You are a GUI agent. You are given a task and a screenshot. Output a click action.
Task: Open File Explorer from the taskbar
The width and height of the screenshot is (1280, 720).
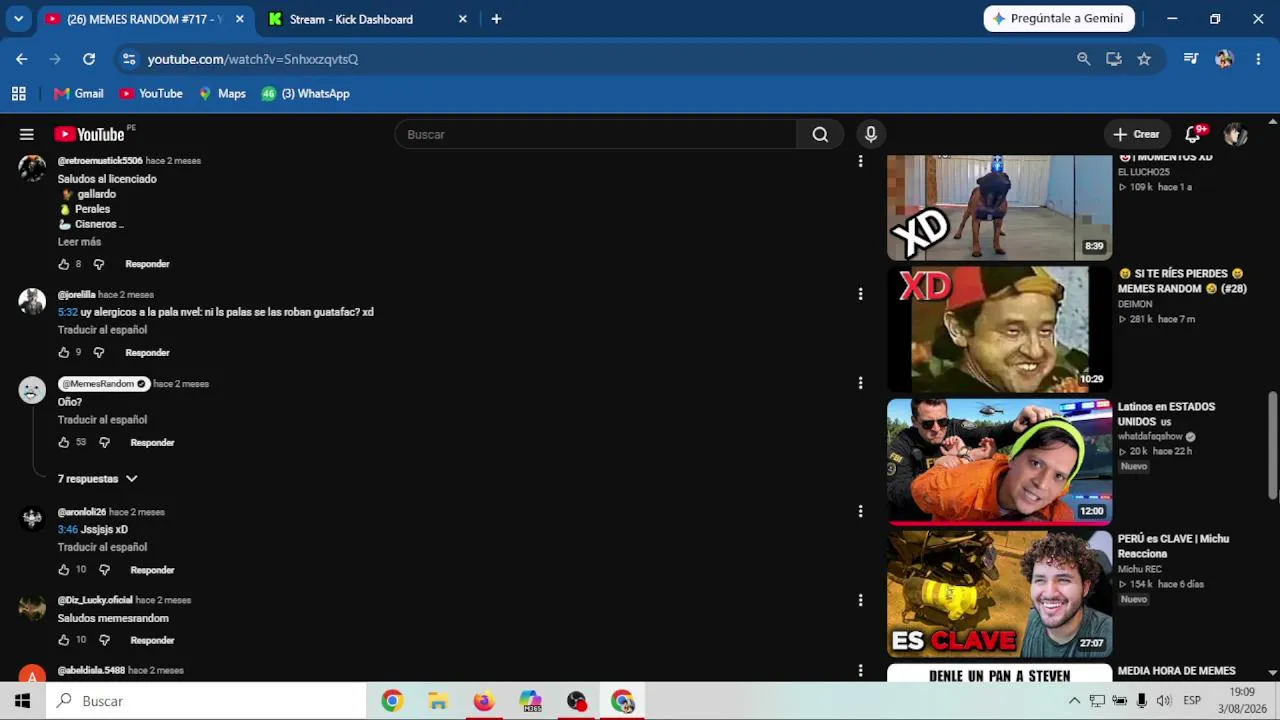(438, 701)
